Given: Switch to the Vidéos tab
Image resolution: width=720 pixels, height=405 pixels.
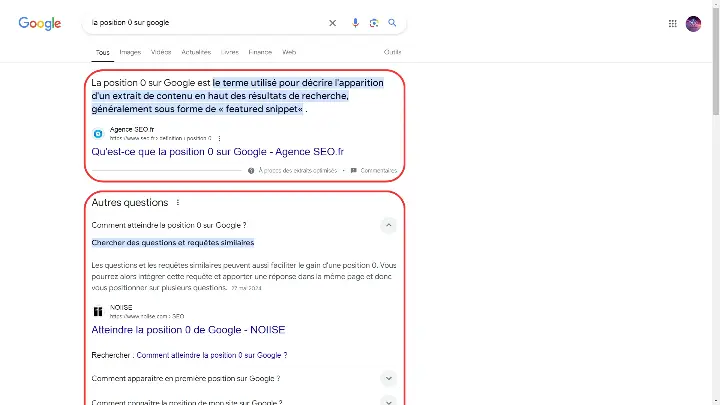Looking at the screenshot, I should [161, 52].
